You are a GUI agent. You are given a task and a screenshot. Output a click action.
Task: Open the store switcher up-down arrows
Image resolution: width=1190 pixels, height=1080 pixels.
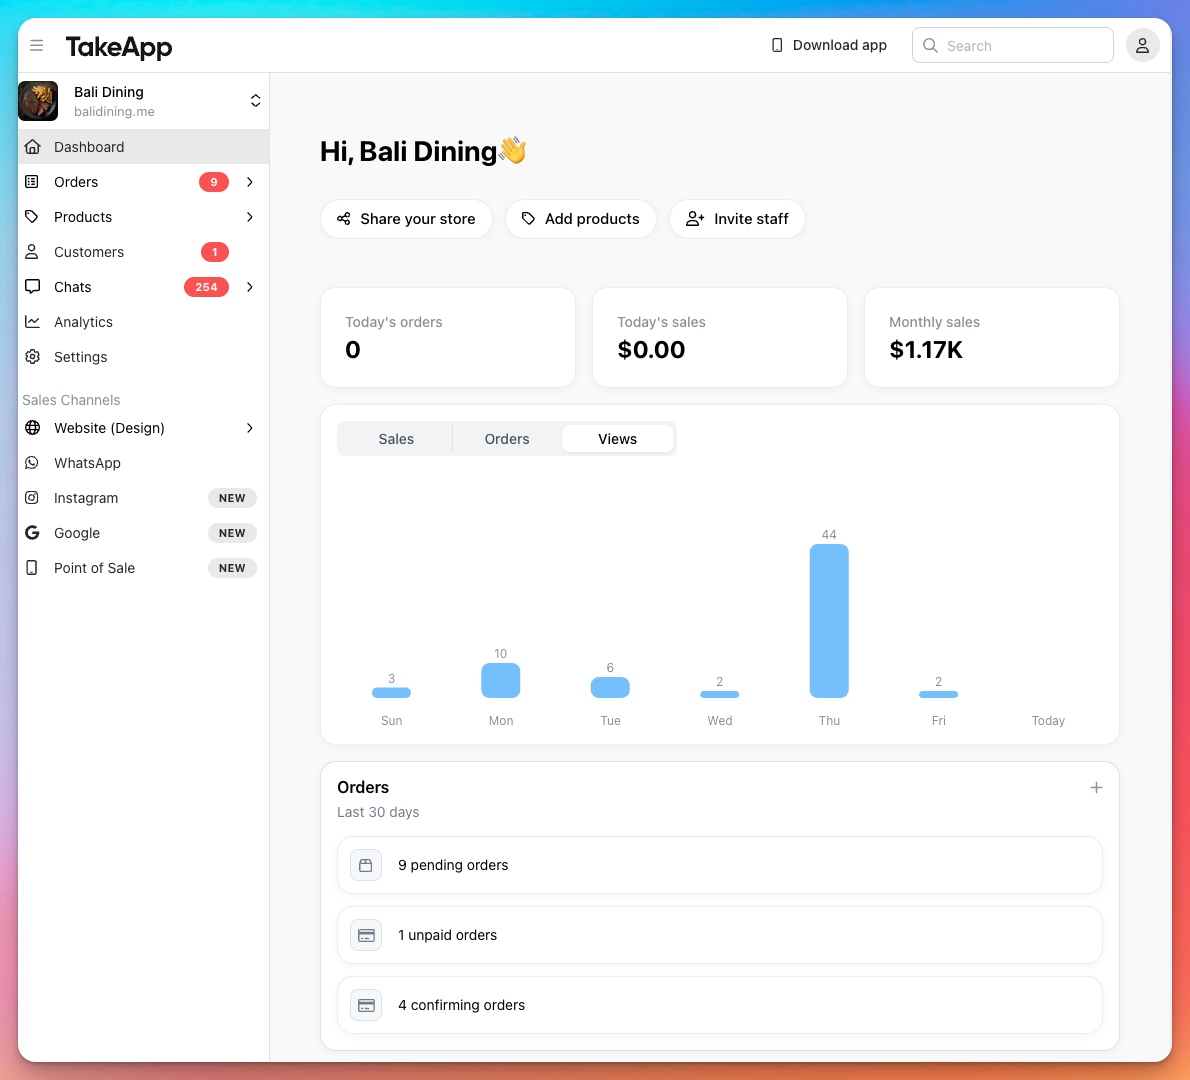(256, 101)
